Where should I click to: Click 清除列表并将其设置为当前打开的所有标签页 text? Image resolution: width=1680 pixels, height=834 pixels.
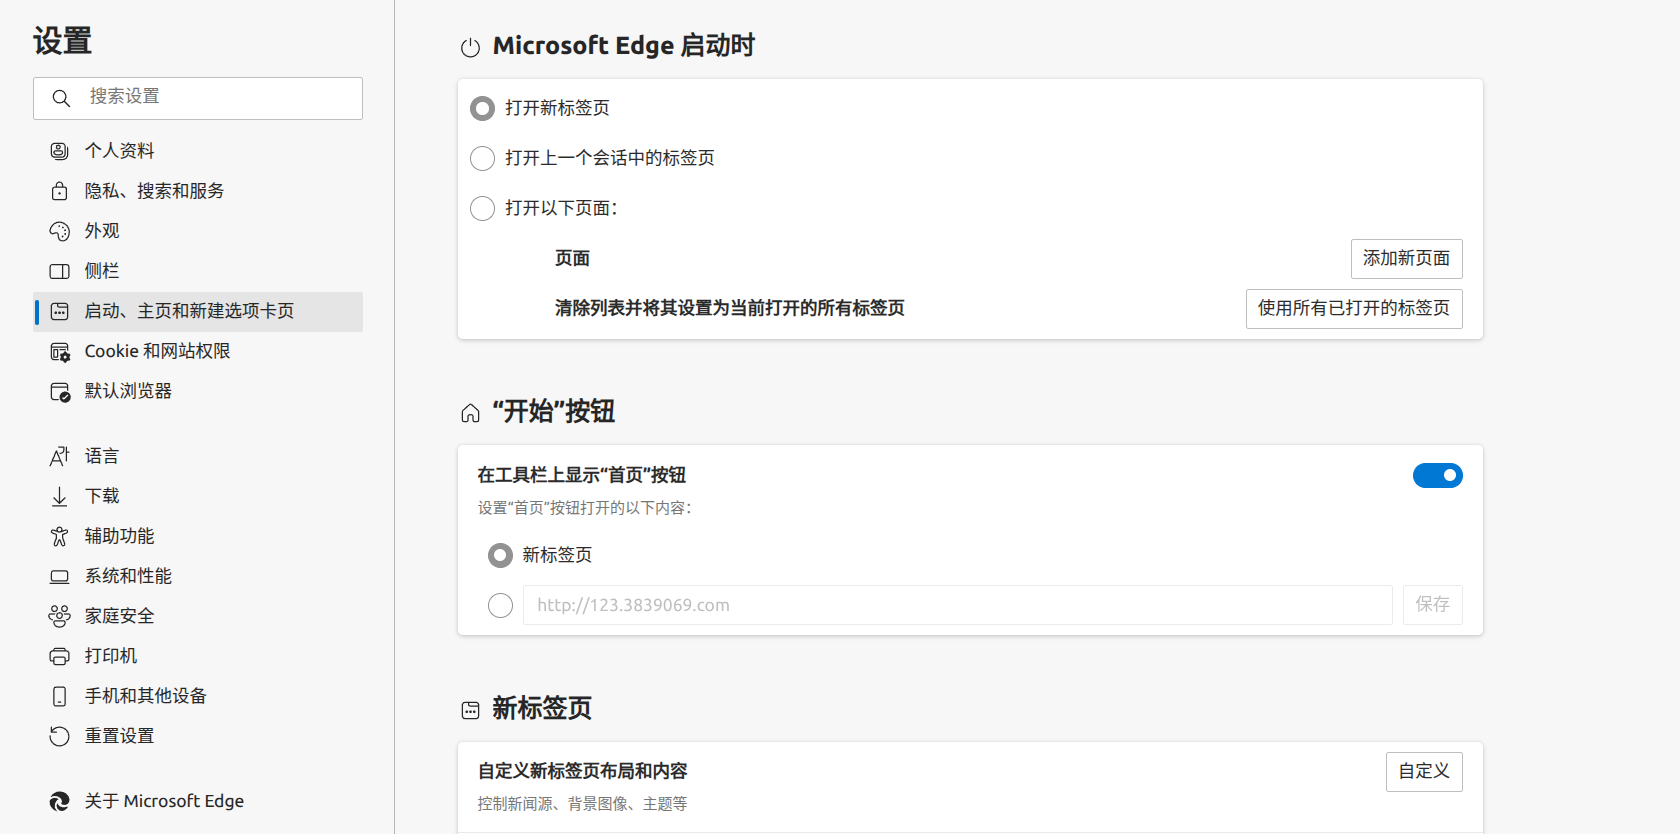730,308
